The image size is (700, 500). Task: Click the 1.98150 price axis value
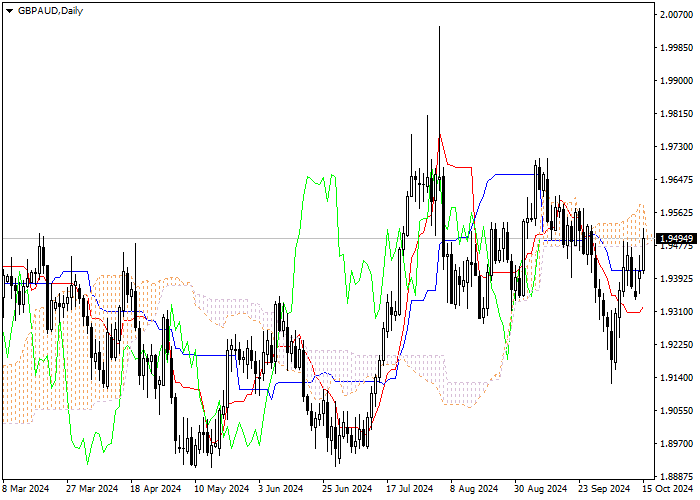click(676, 114)
